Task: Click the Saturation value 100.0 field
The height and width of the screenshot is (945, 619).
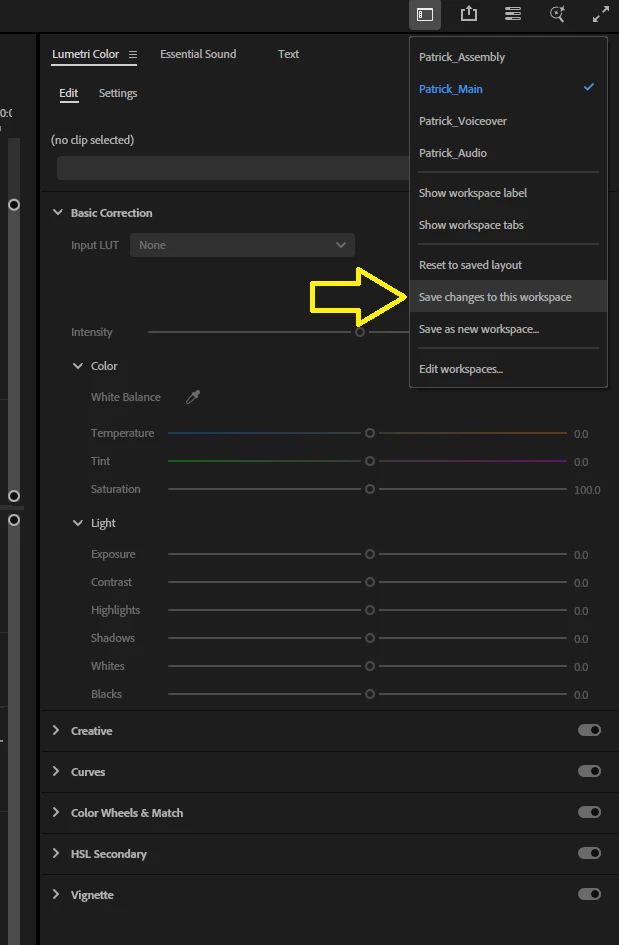Action: [587, 490]
